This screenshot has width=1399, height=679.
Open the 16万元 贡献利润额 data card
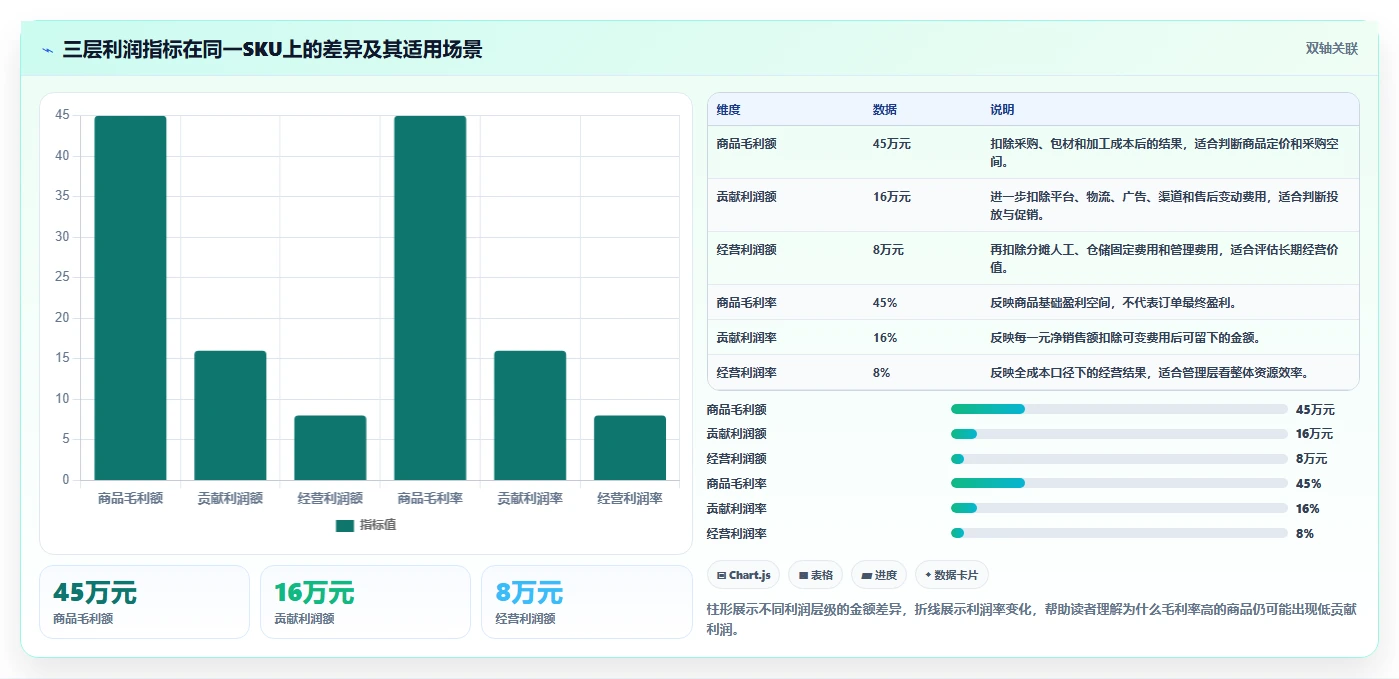point(365,602)
